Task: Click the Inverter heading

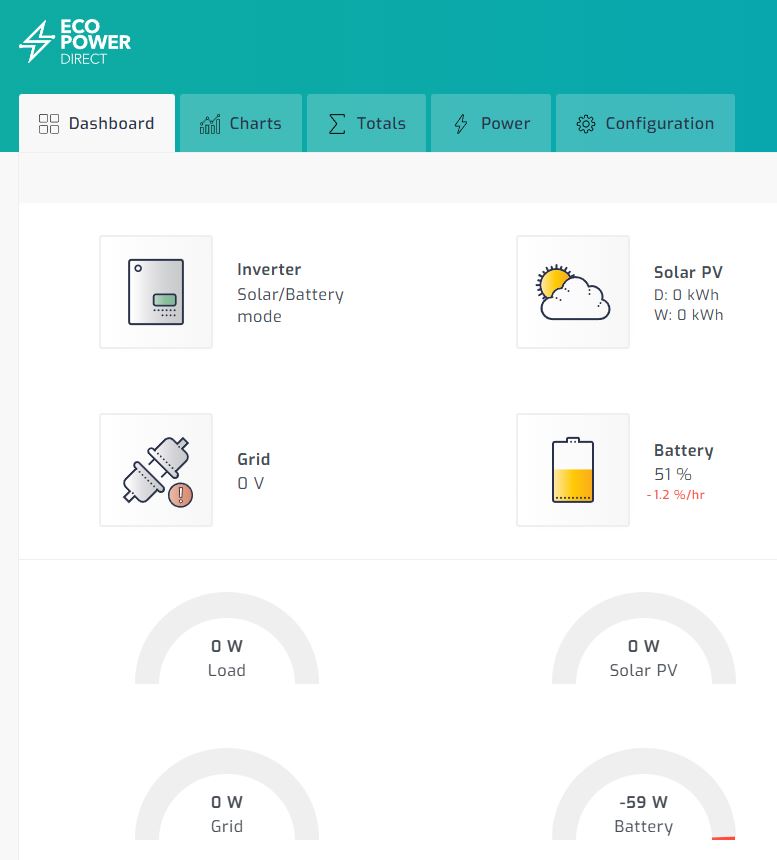Action: 269,269
